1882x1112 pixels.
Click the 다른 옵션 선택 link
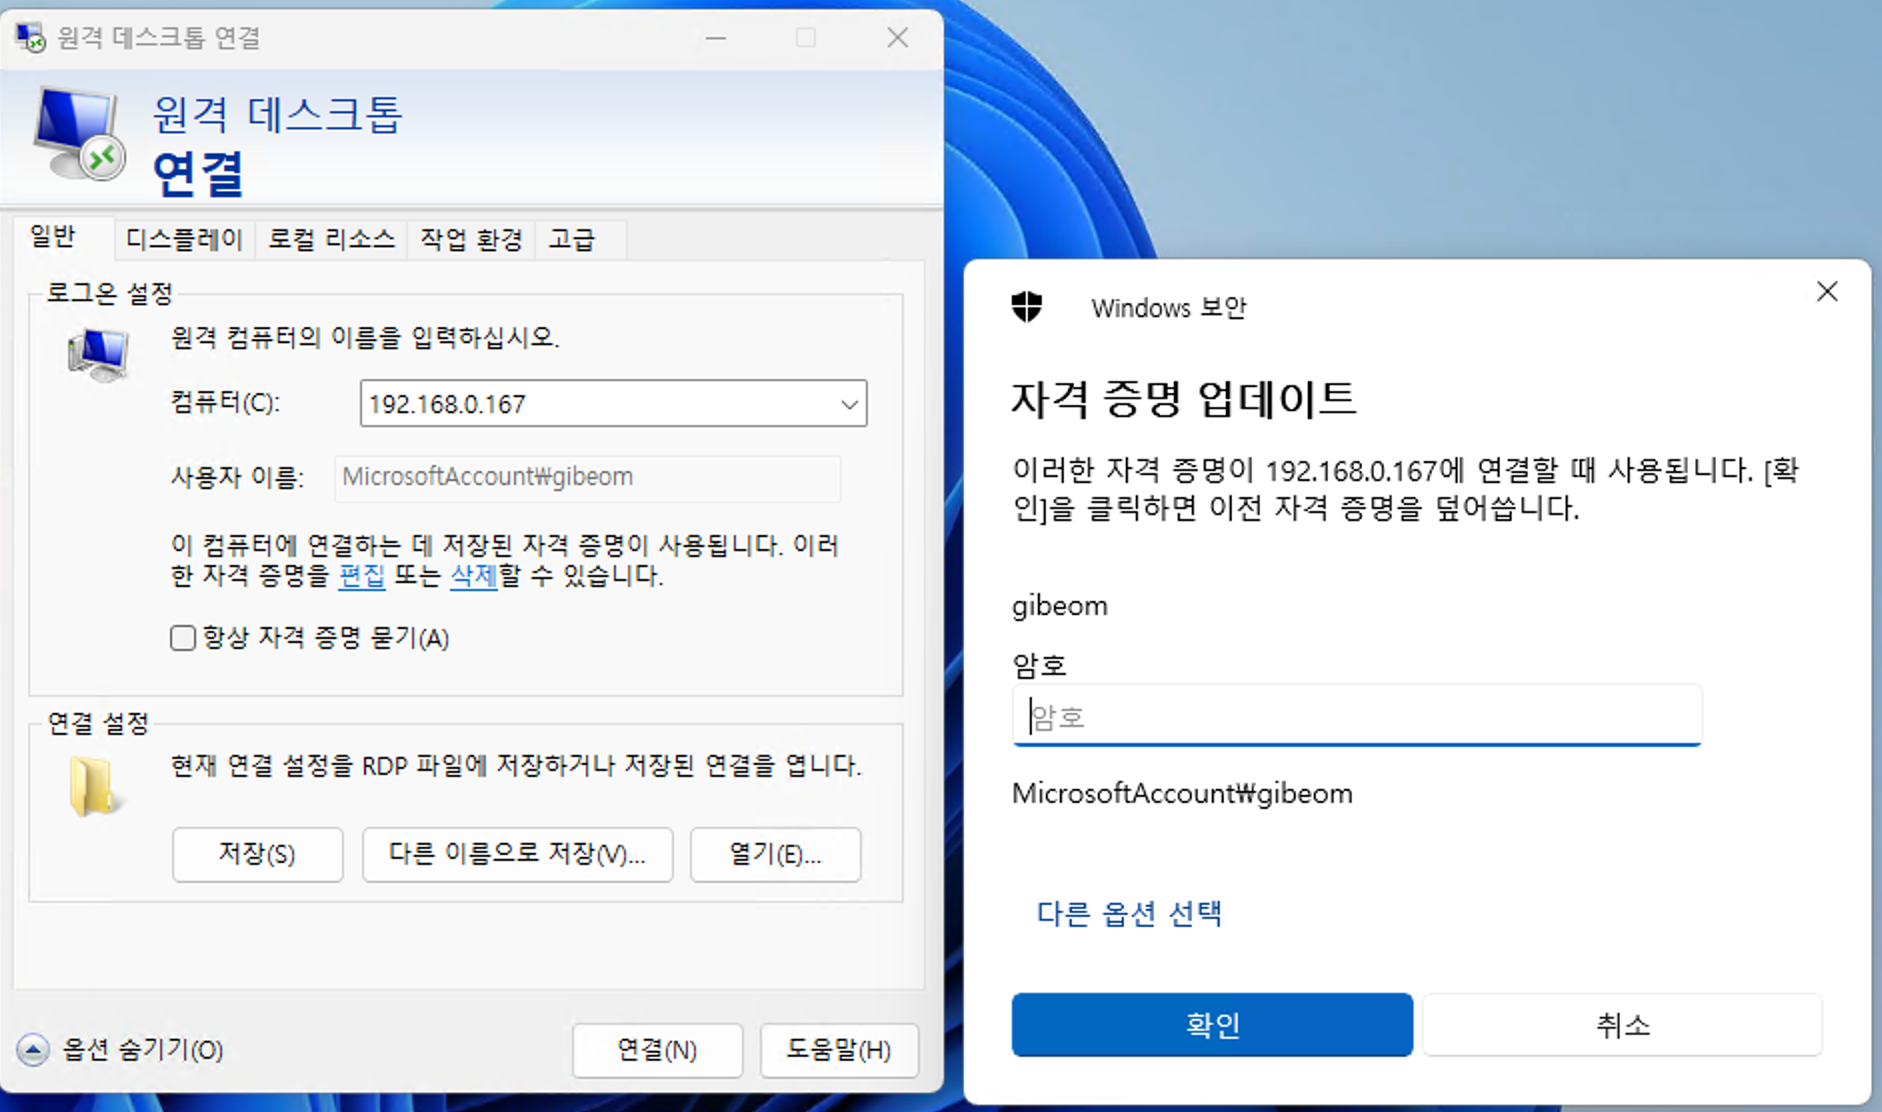point(1129,913)
